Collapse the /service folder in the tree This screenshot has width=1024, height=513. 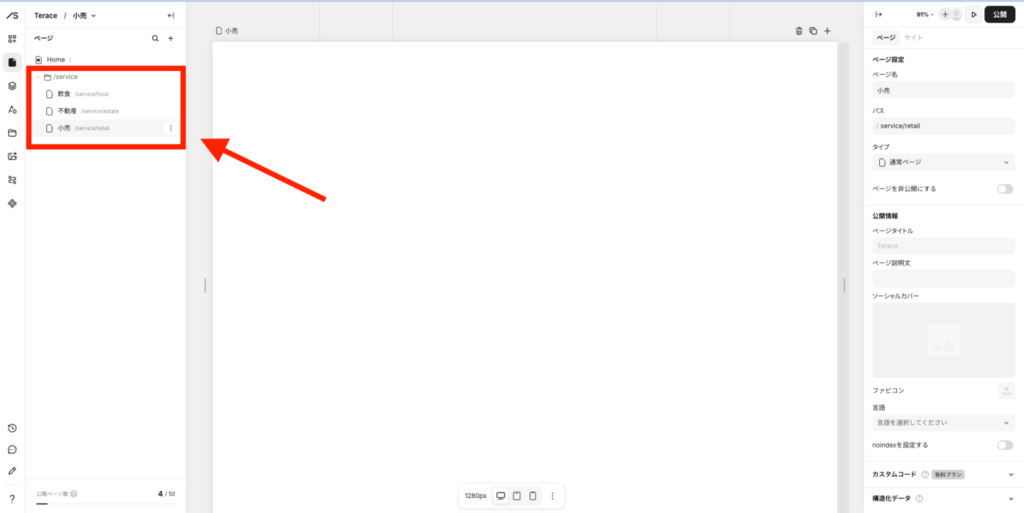(37, 77)
